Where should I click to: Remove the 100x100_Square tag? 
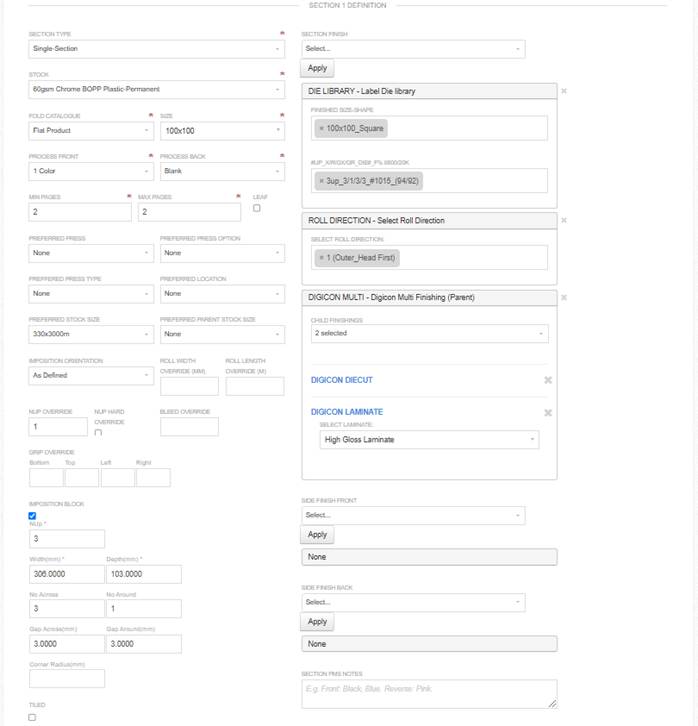pos(321,128)
